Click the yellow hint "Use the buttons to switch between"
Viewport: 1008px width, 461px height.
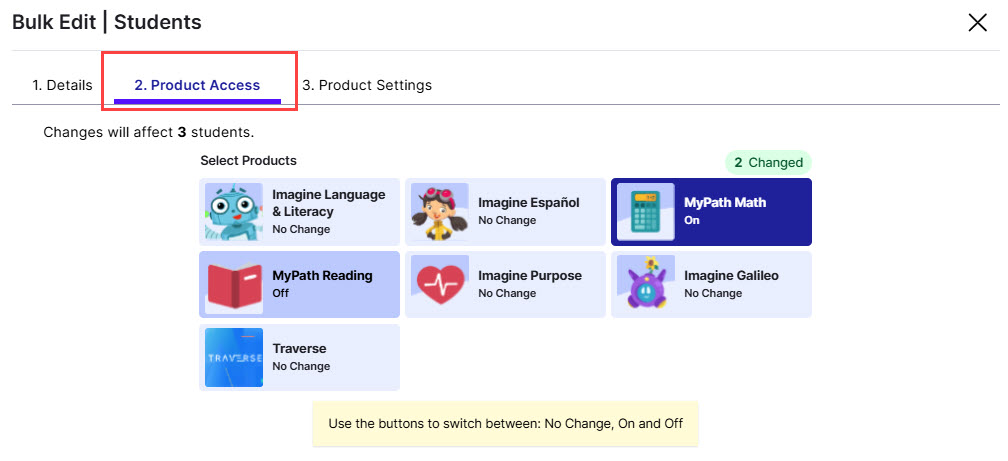point(505,424)
